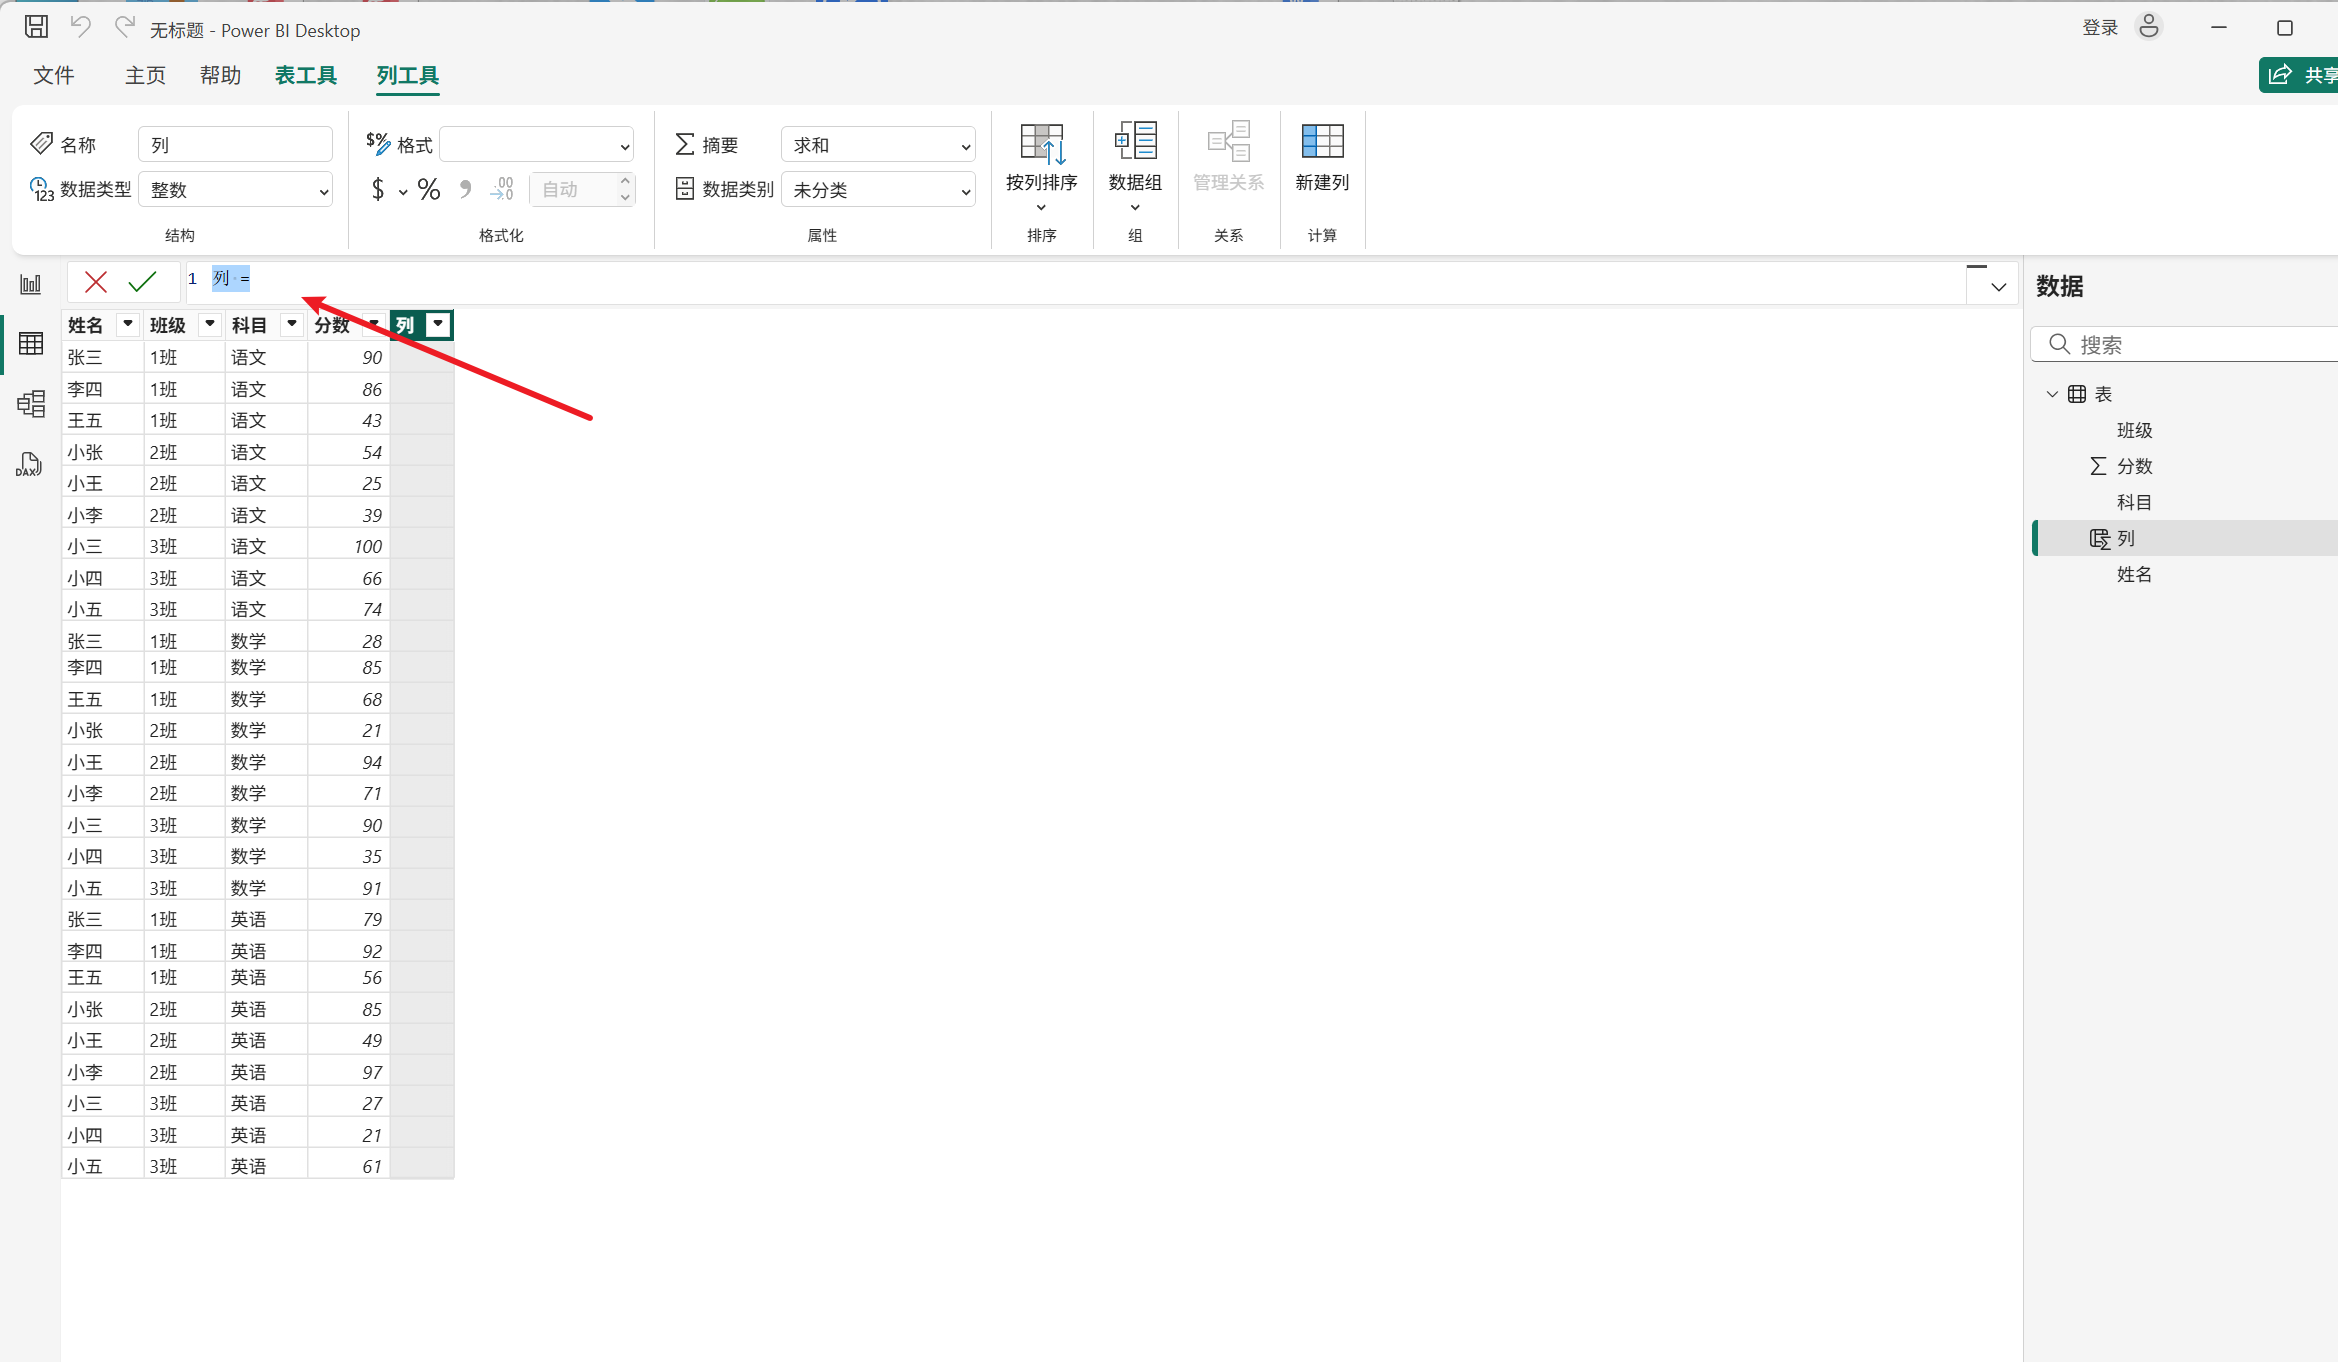Switch to the 表工具 ribbon tab
This screenshot has width=2338, height=1362.
tap(306, 76)
